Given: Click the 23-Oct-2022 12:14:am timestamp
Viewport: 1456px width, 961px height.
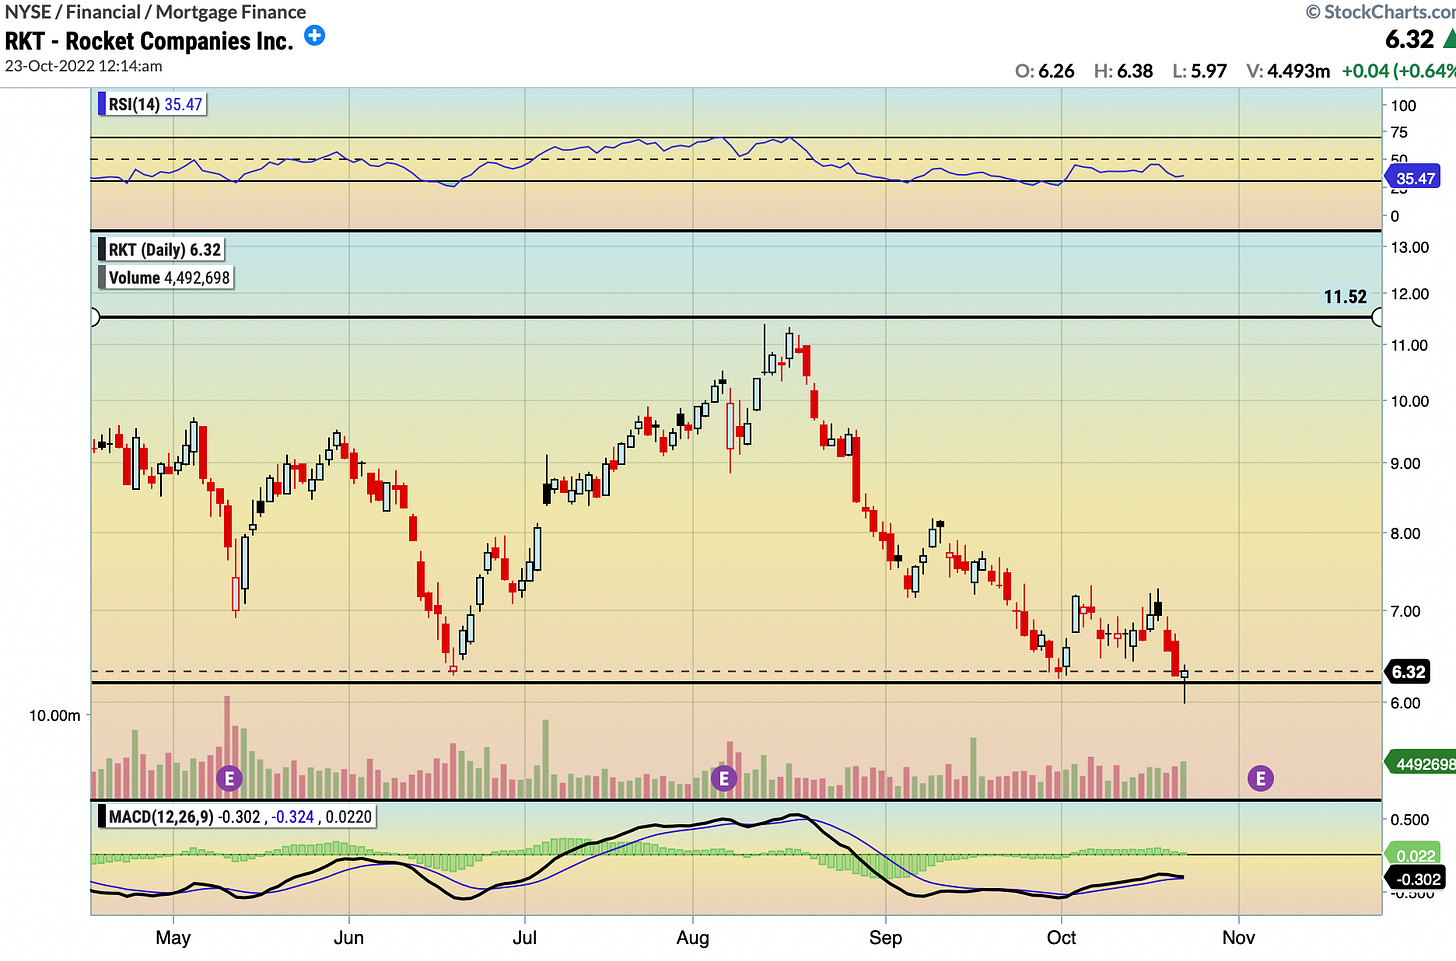Looking at the screenshot, I should click(84, 66).
